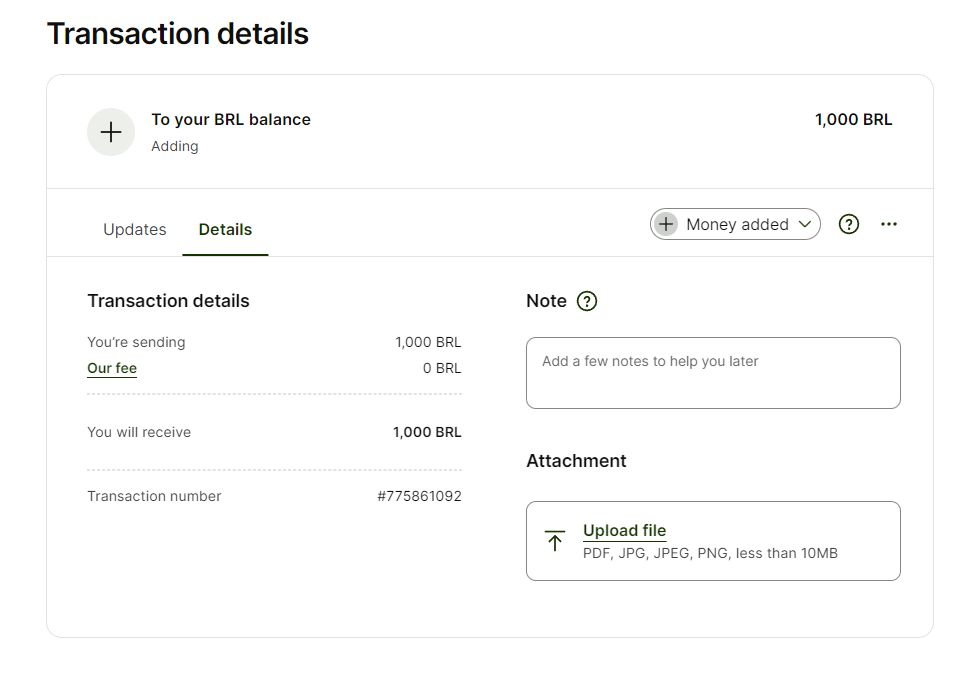
Task: Click the attachment upload box file types text
Action: 710,552
